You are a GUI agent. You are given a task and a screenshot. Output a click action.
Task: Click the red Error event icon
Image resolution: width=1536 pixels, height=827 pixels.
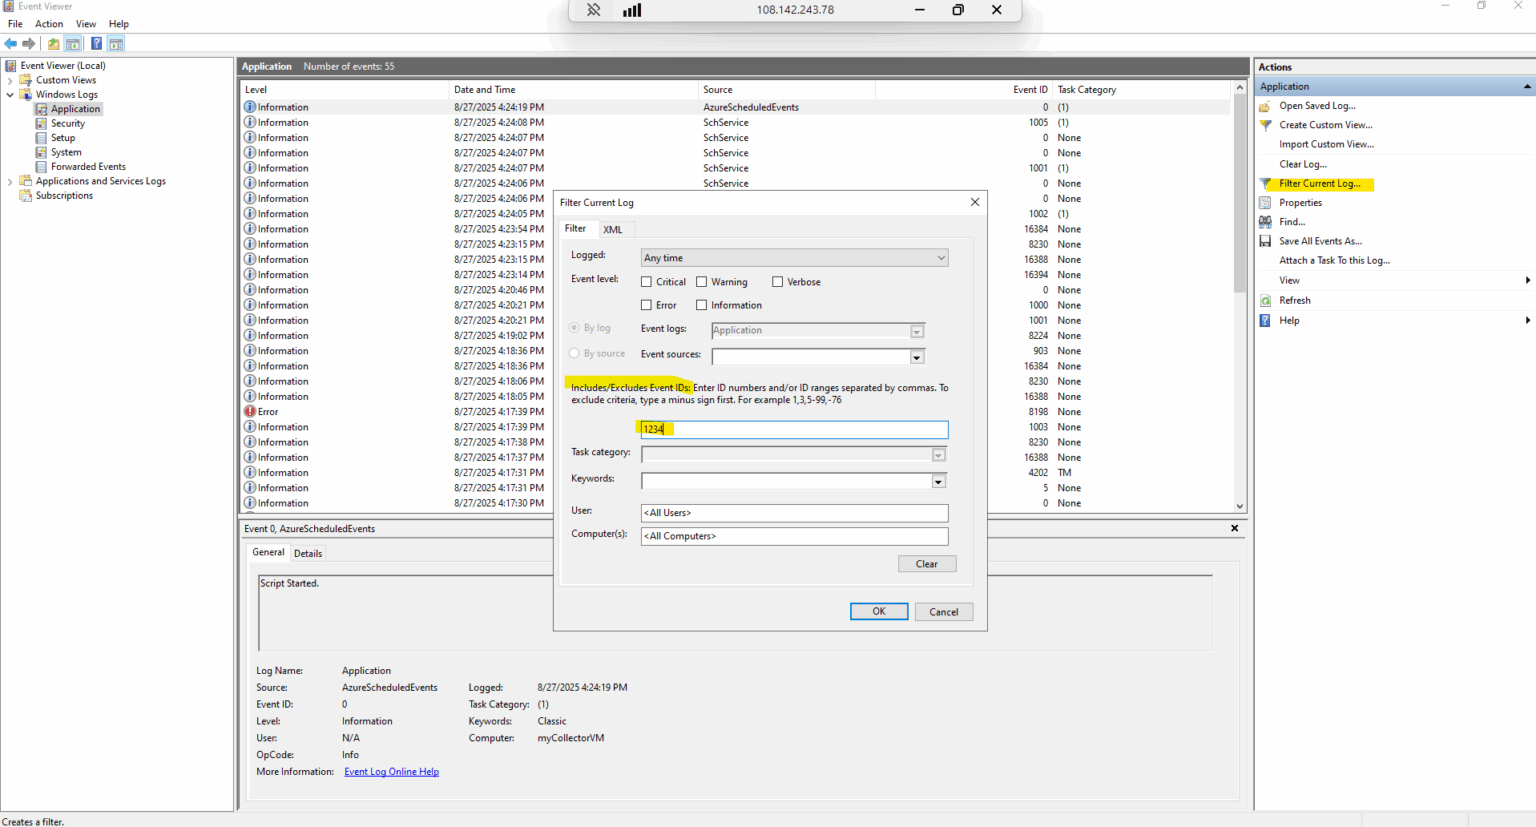pos(250,412)
